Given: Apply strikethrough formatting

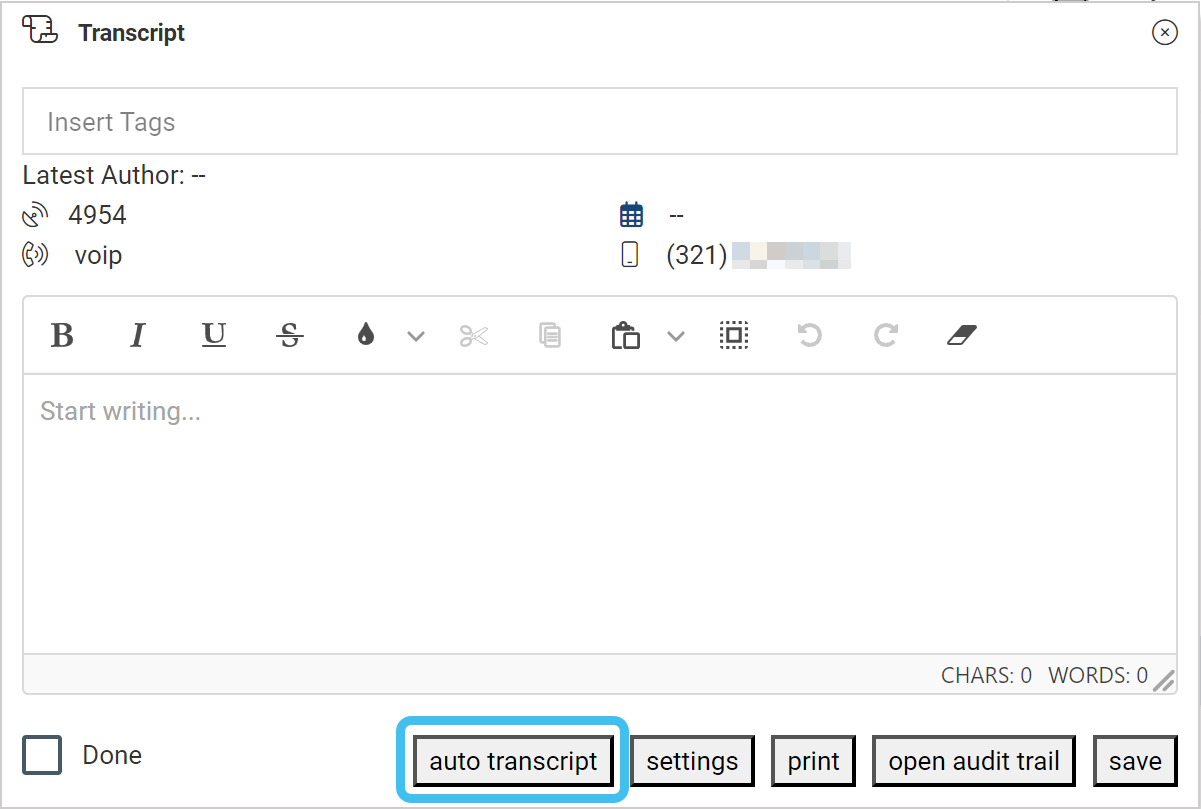Looking at the screenshot, I should pos(290,336).
